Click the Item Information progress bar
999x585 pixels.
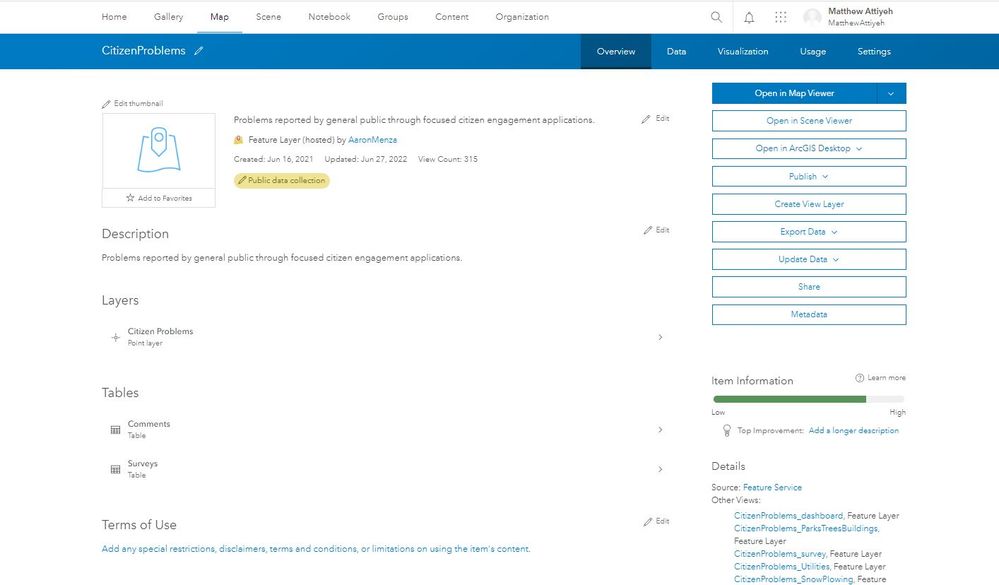pyautogui.click(x=809, y=399)
